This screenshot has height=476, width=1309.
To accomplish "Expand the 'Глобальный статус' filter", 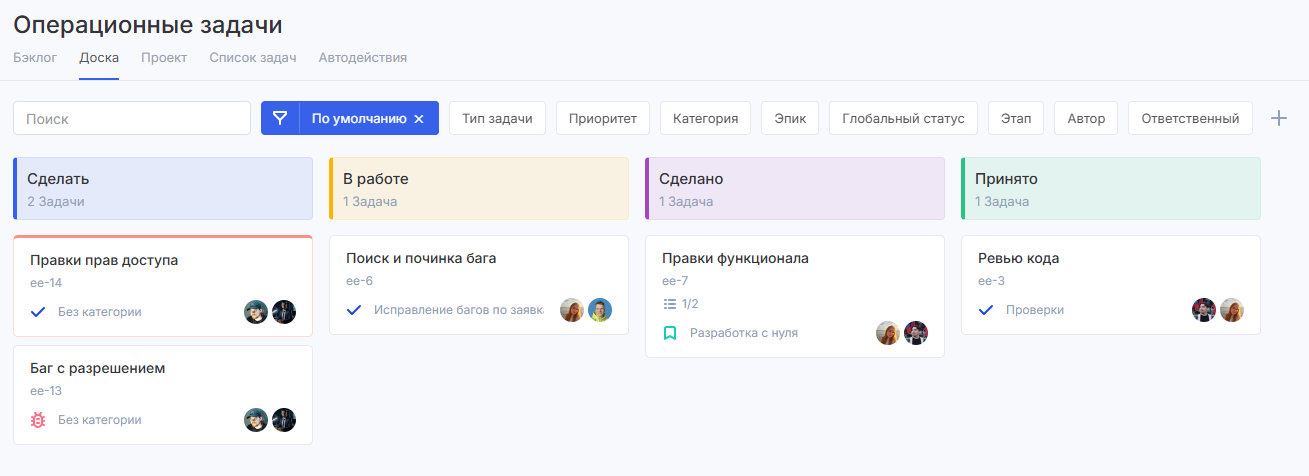I will (903, 118).
